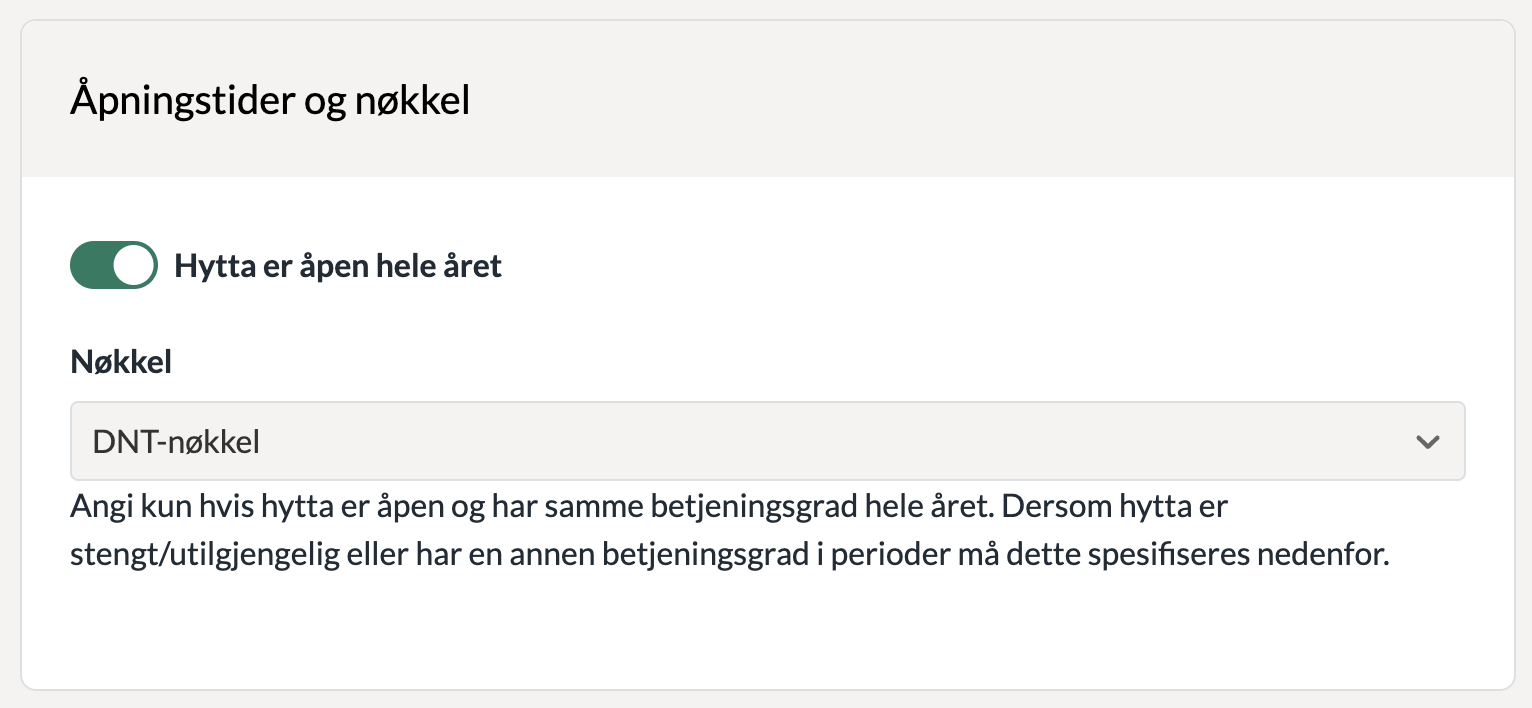Click the selected 'DNT-nøkkel' value text

click(x=176, y=442)
